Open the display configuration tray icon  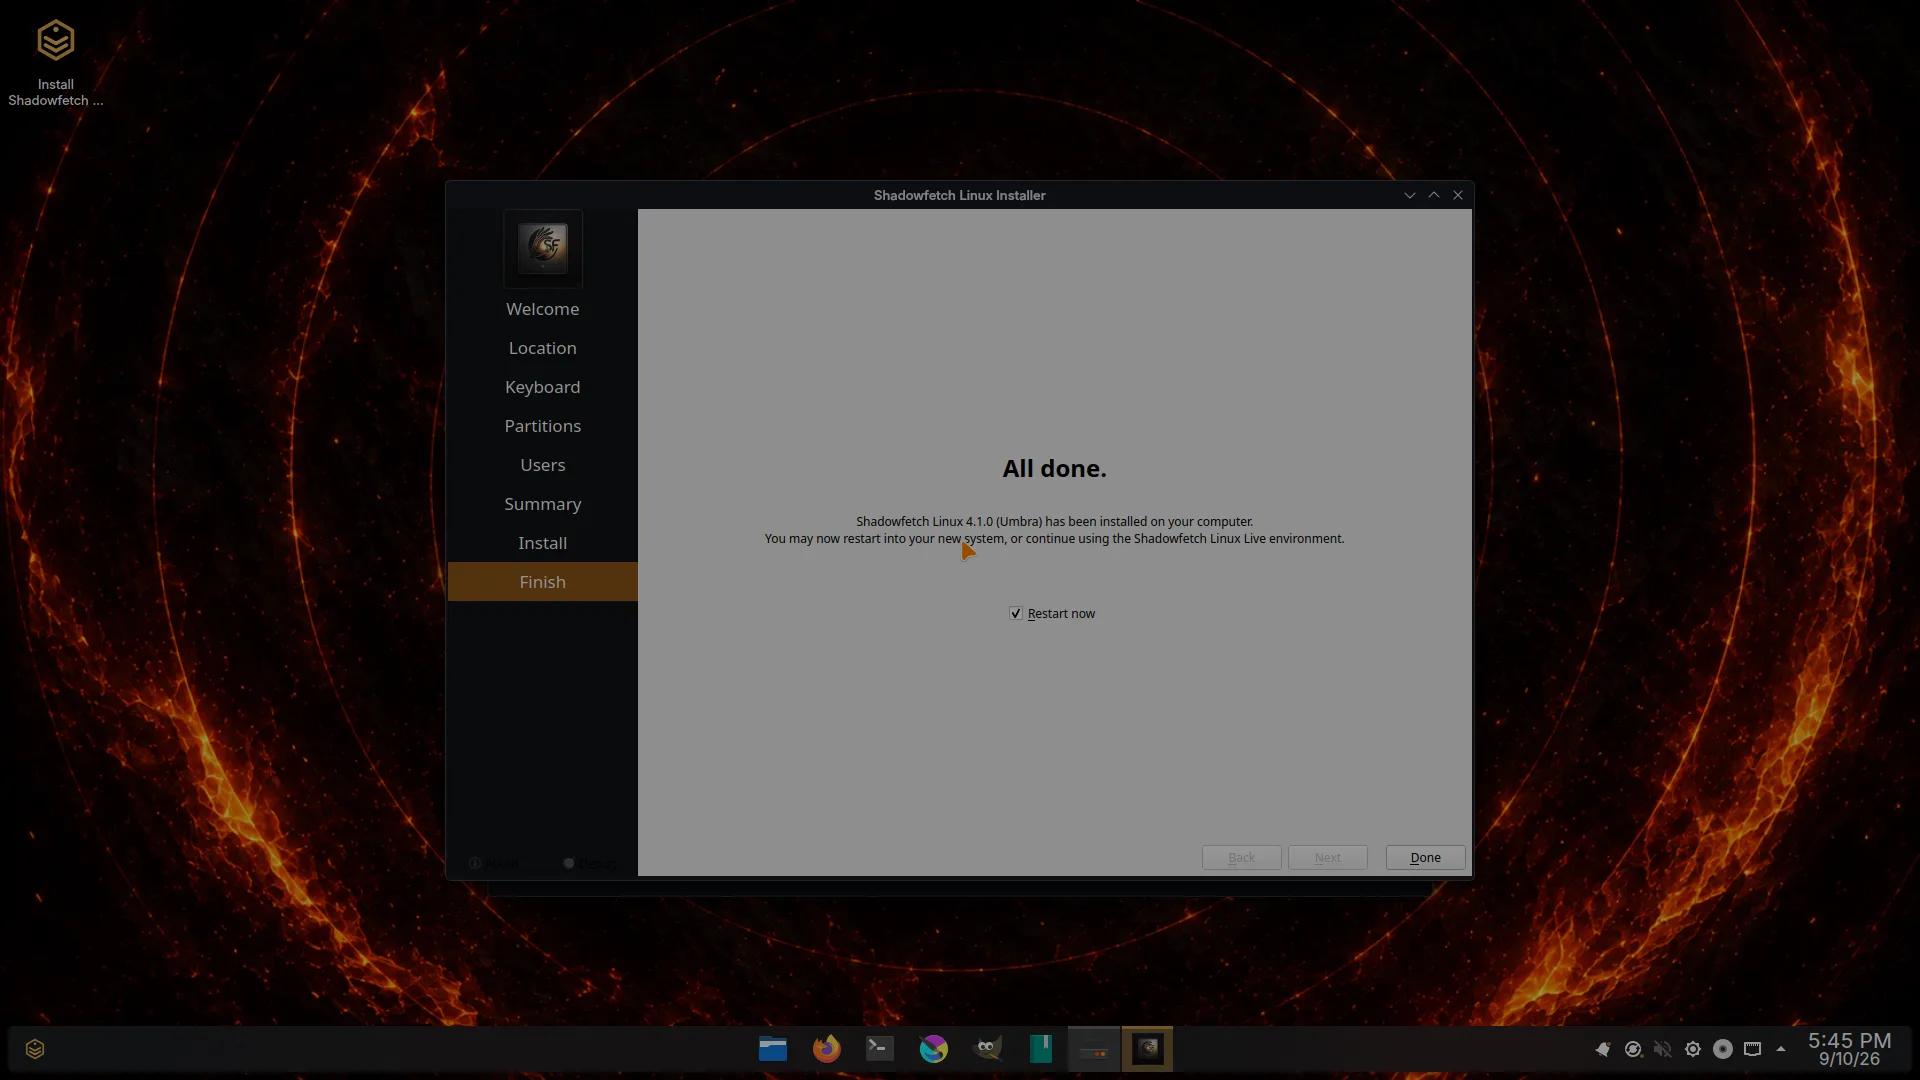(x=1753, y=1049)
